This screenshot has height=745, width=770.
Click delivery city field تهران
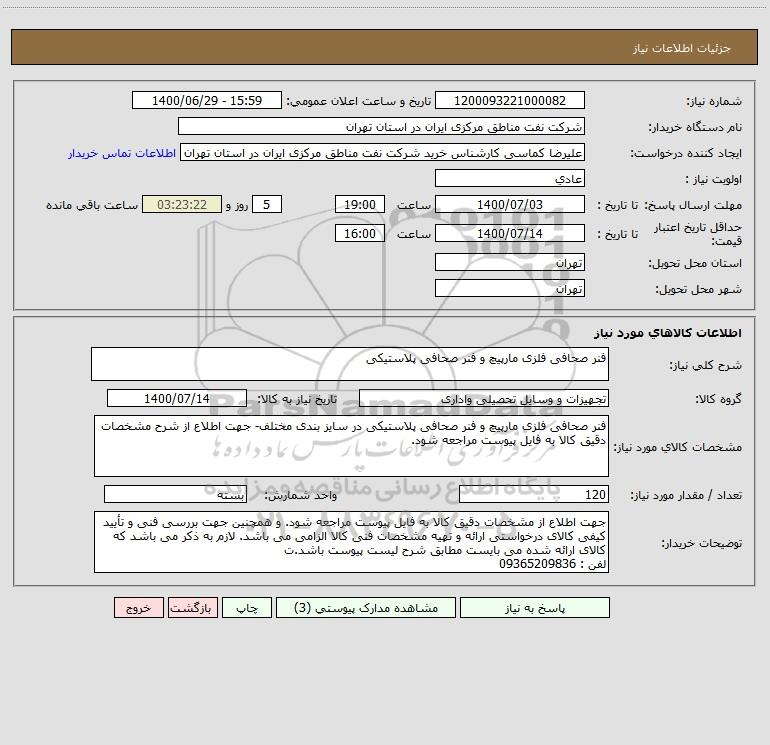point(510,288)
